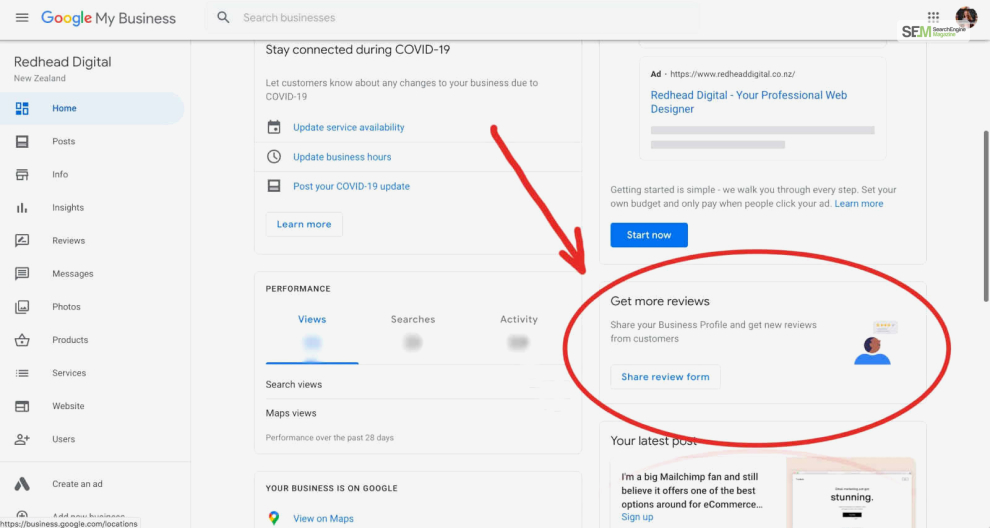Click the Home dashboard icon

[22, 109]
